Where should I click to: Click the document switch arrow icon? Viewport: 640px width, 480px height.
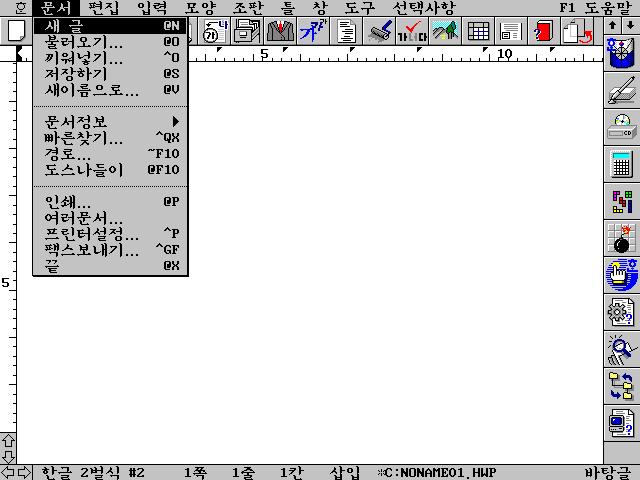(x=577, y=31)
